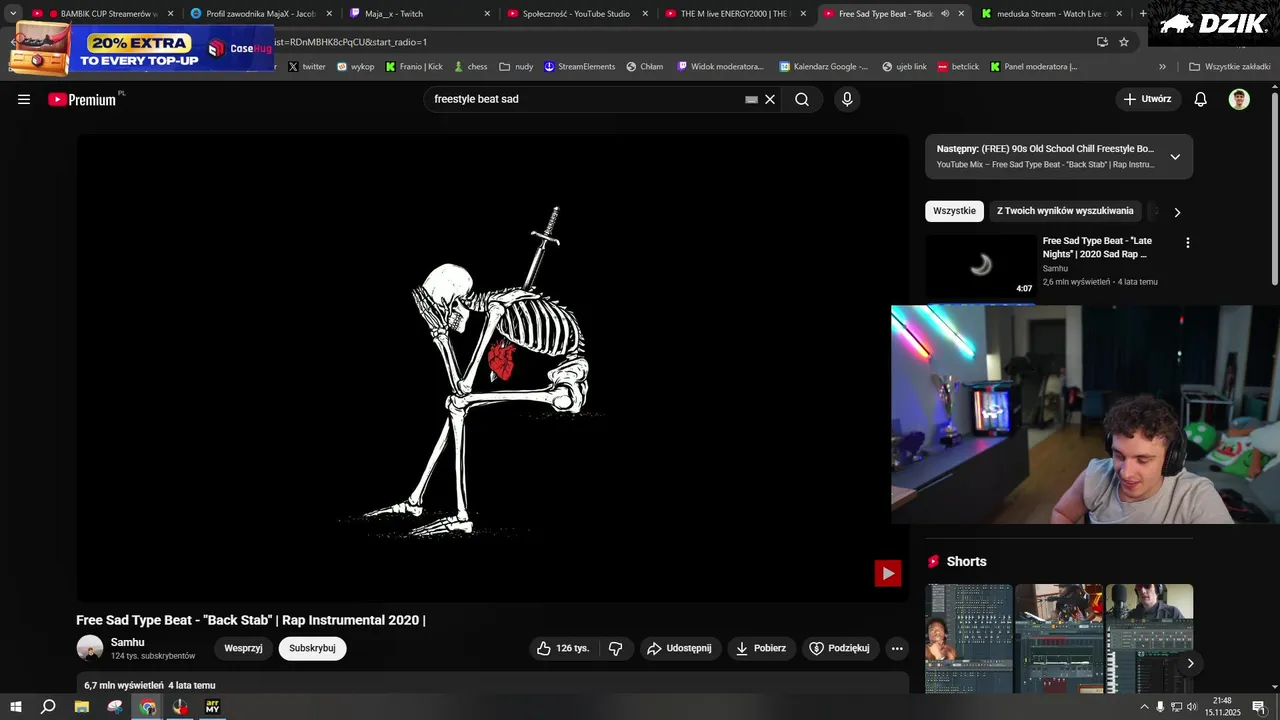Mute tab audio on Free Sad Type Beat tab
The width and height of the screenshot is (1280, 720).
(x=945, y=14)
